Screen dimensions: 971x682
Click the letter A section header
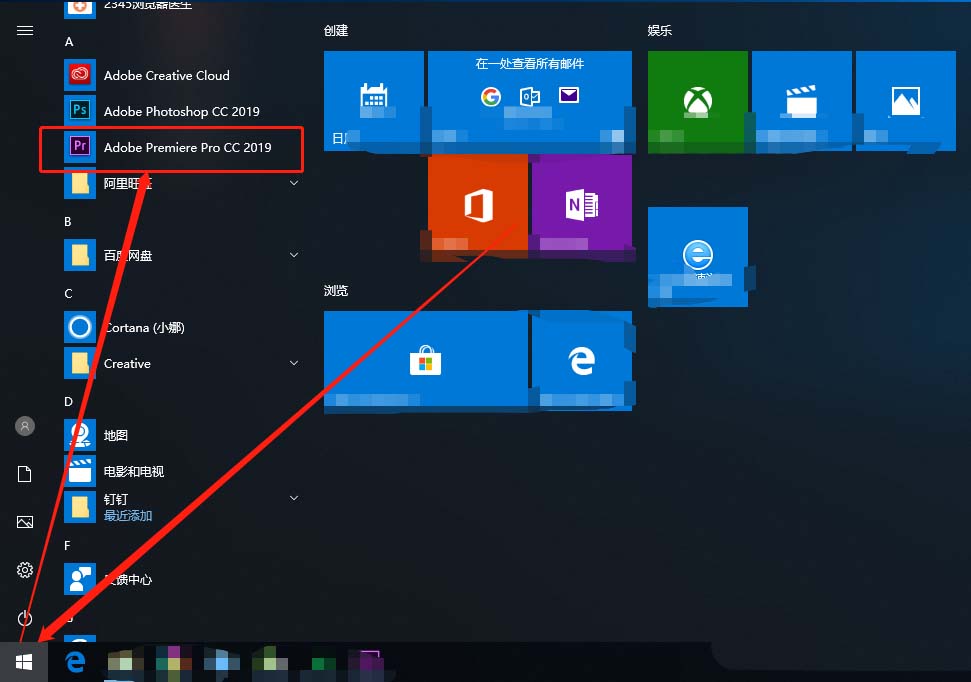pyautogui.click(x=69, y=42)
